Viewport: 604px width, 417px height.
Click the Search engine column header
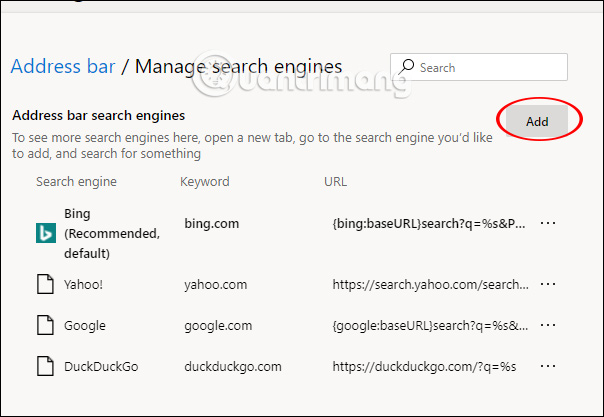point(76,181)
